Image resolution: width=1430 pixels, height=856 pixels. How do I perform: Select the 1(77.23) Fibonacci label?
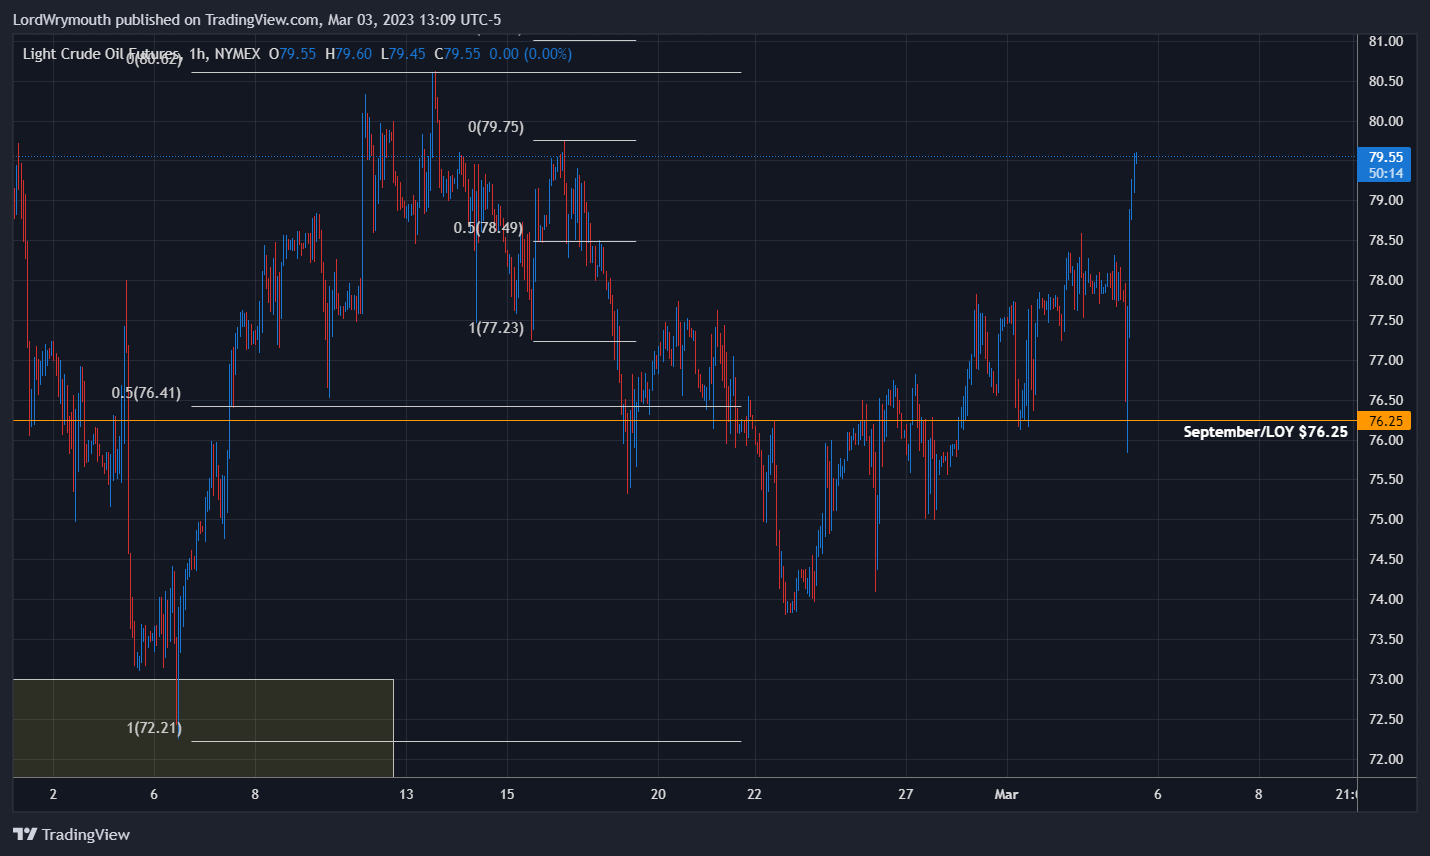tap(496, 328)
